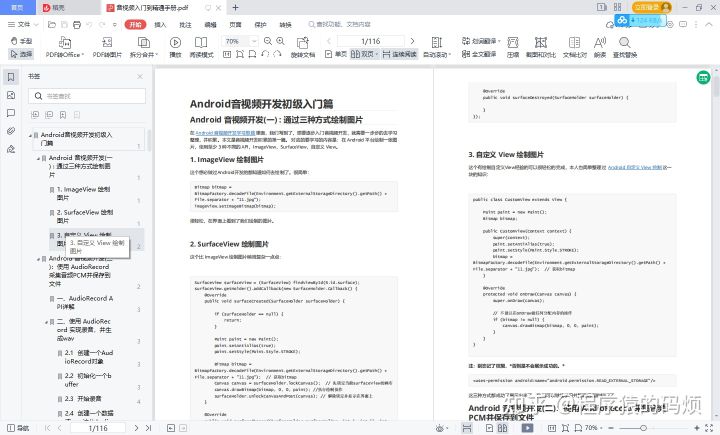Select 1. ImageView 绘制图片 bookmark

[x=83, y=193]
